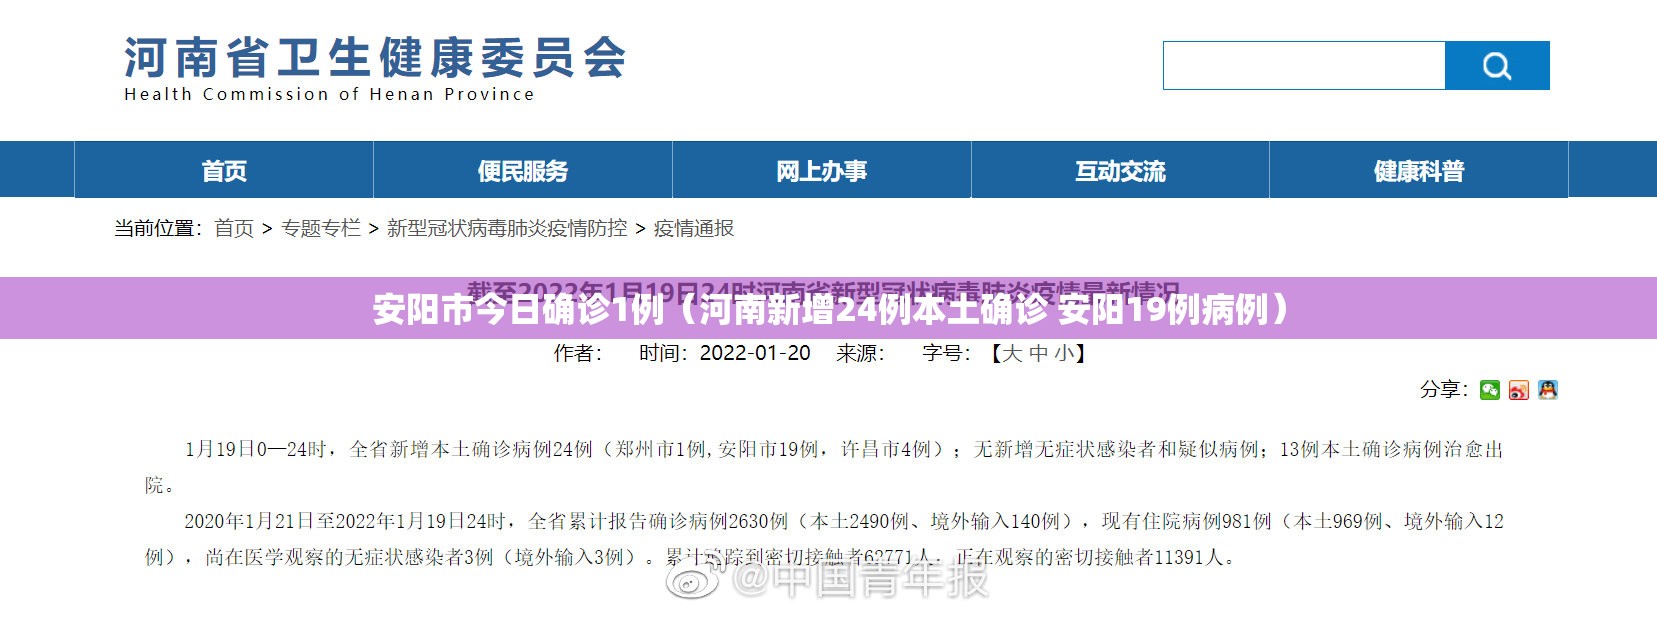Focus the site search input field
This screenshot has height=617, width=1657.
(x=1304, y=66)
